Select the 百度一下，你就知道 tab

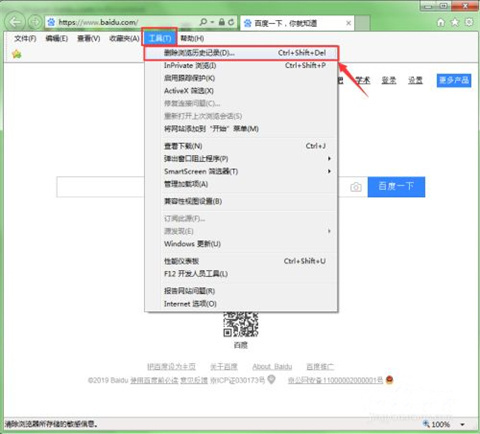297,23
